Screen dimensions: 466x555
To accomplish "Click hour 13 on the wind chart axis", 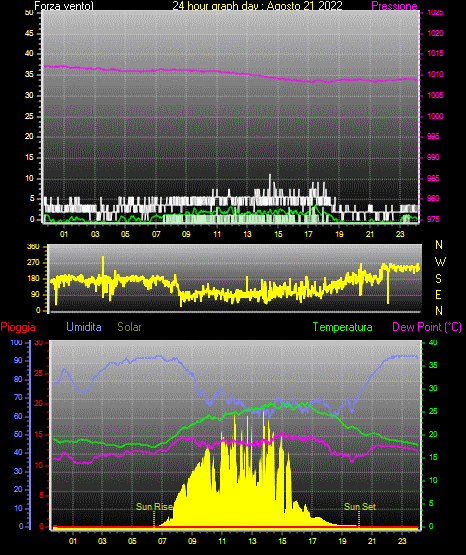I will click(247, 234).
